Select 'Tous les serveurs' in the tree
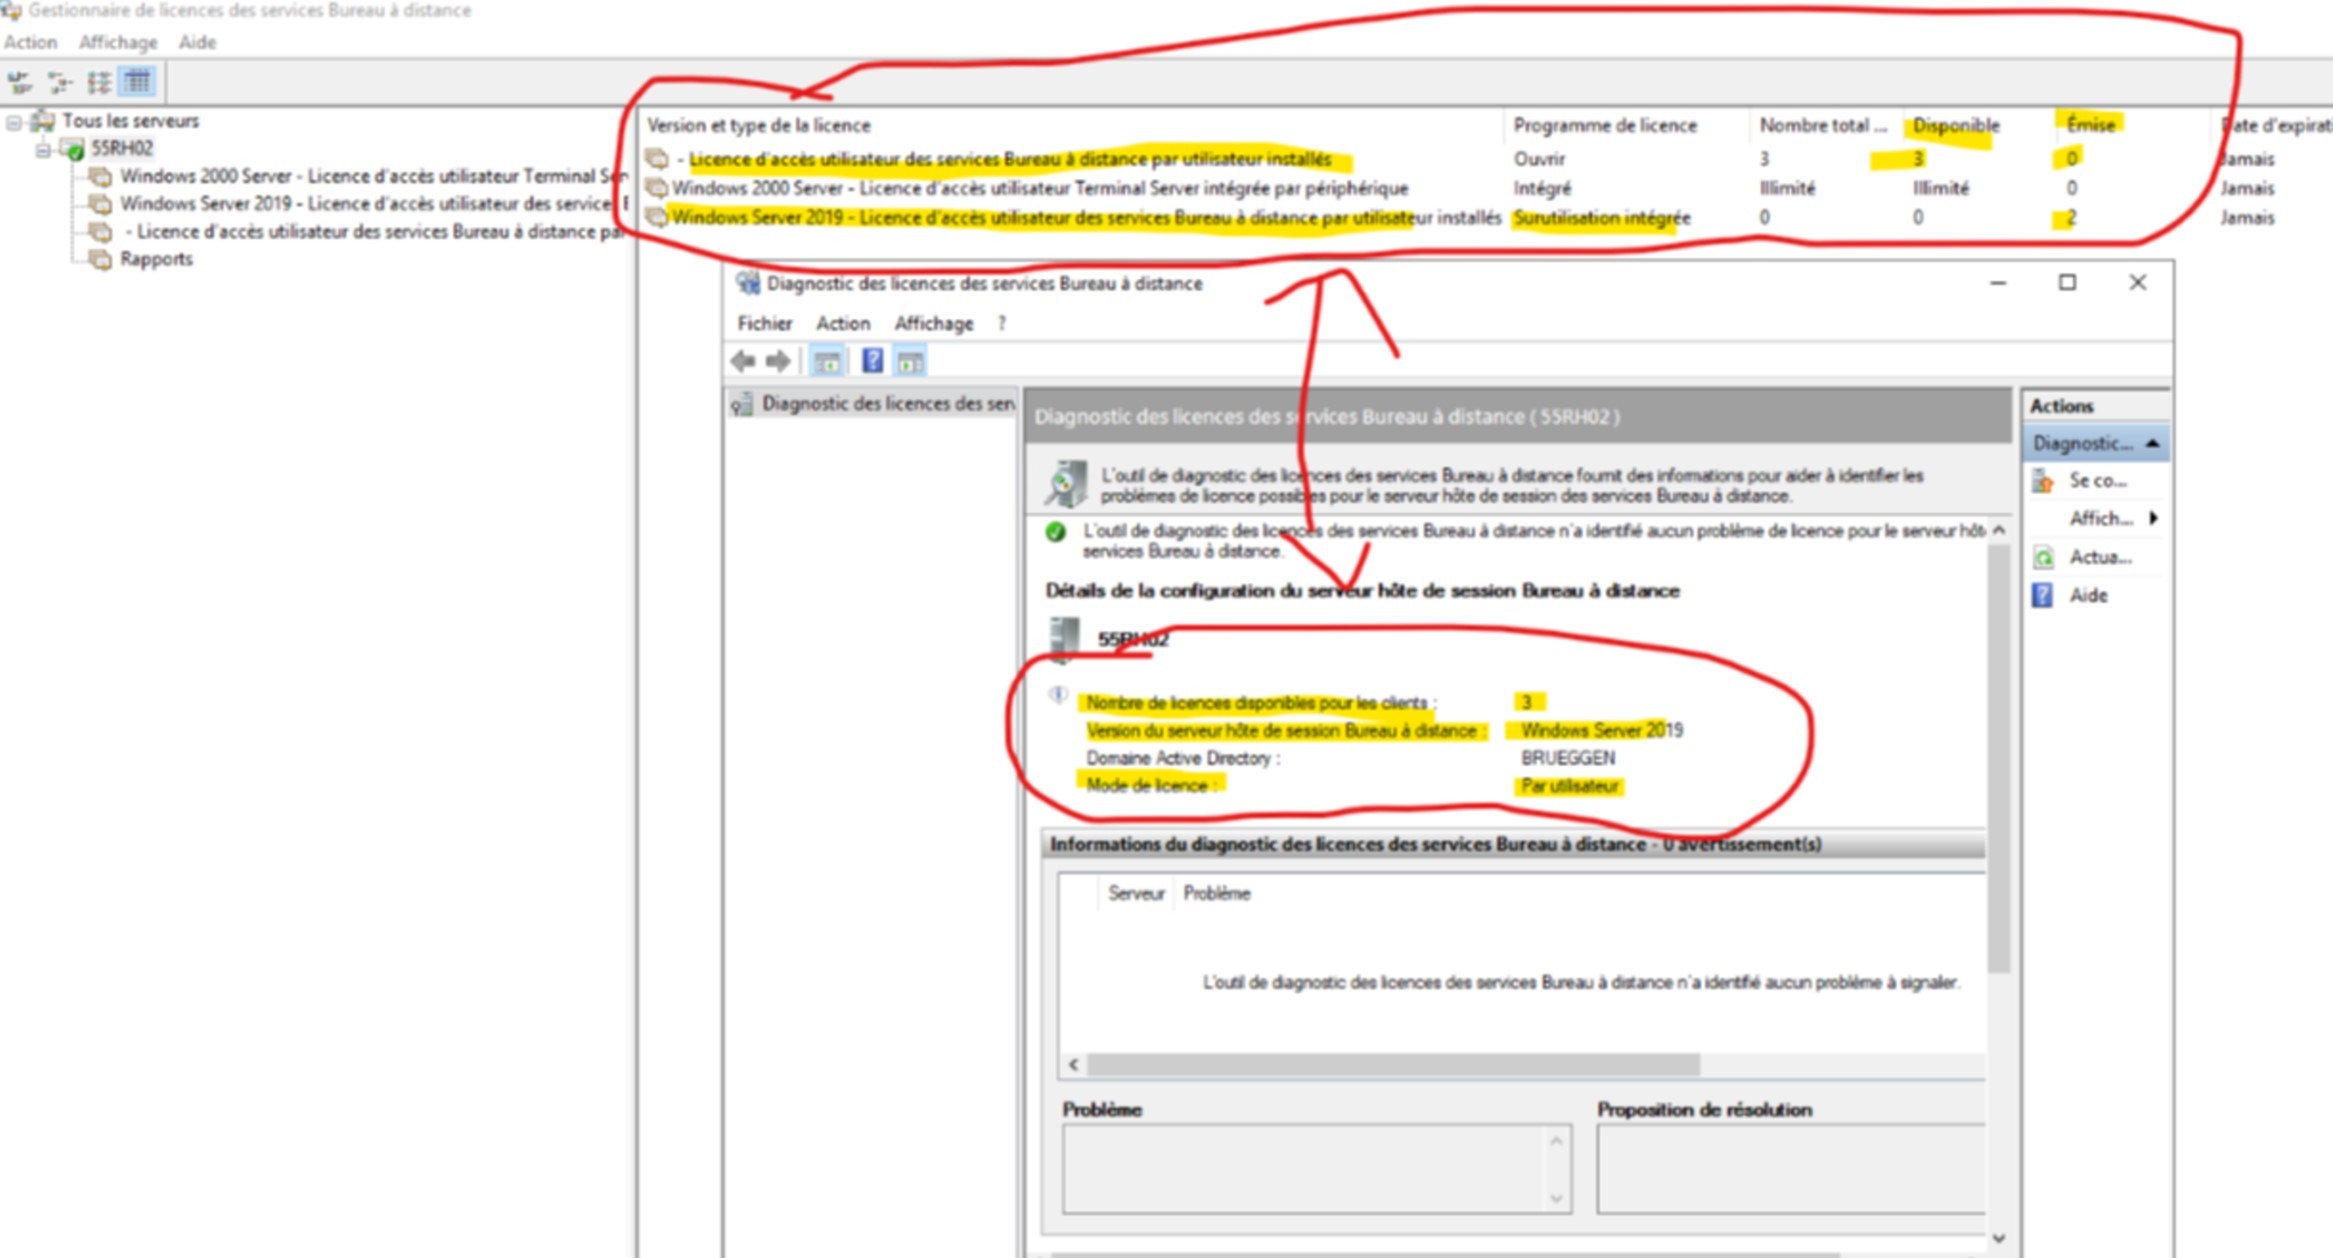Screen dimensions: 2333x1258 130,121
